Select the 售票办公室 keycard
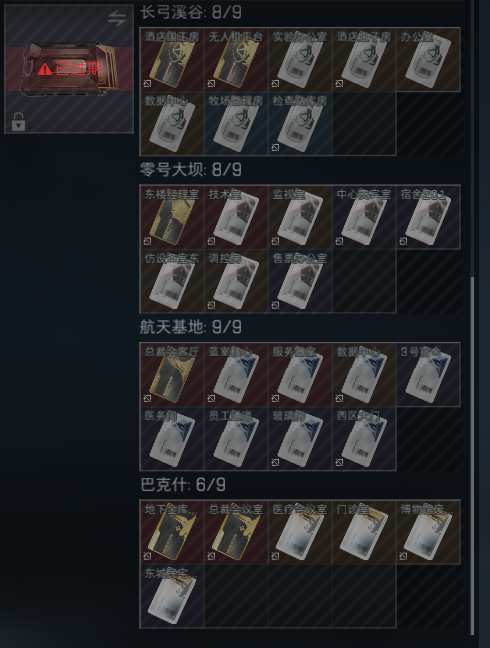Screen dimensions: 490x648 coord(300,281)
